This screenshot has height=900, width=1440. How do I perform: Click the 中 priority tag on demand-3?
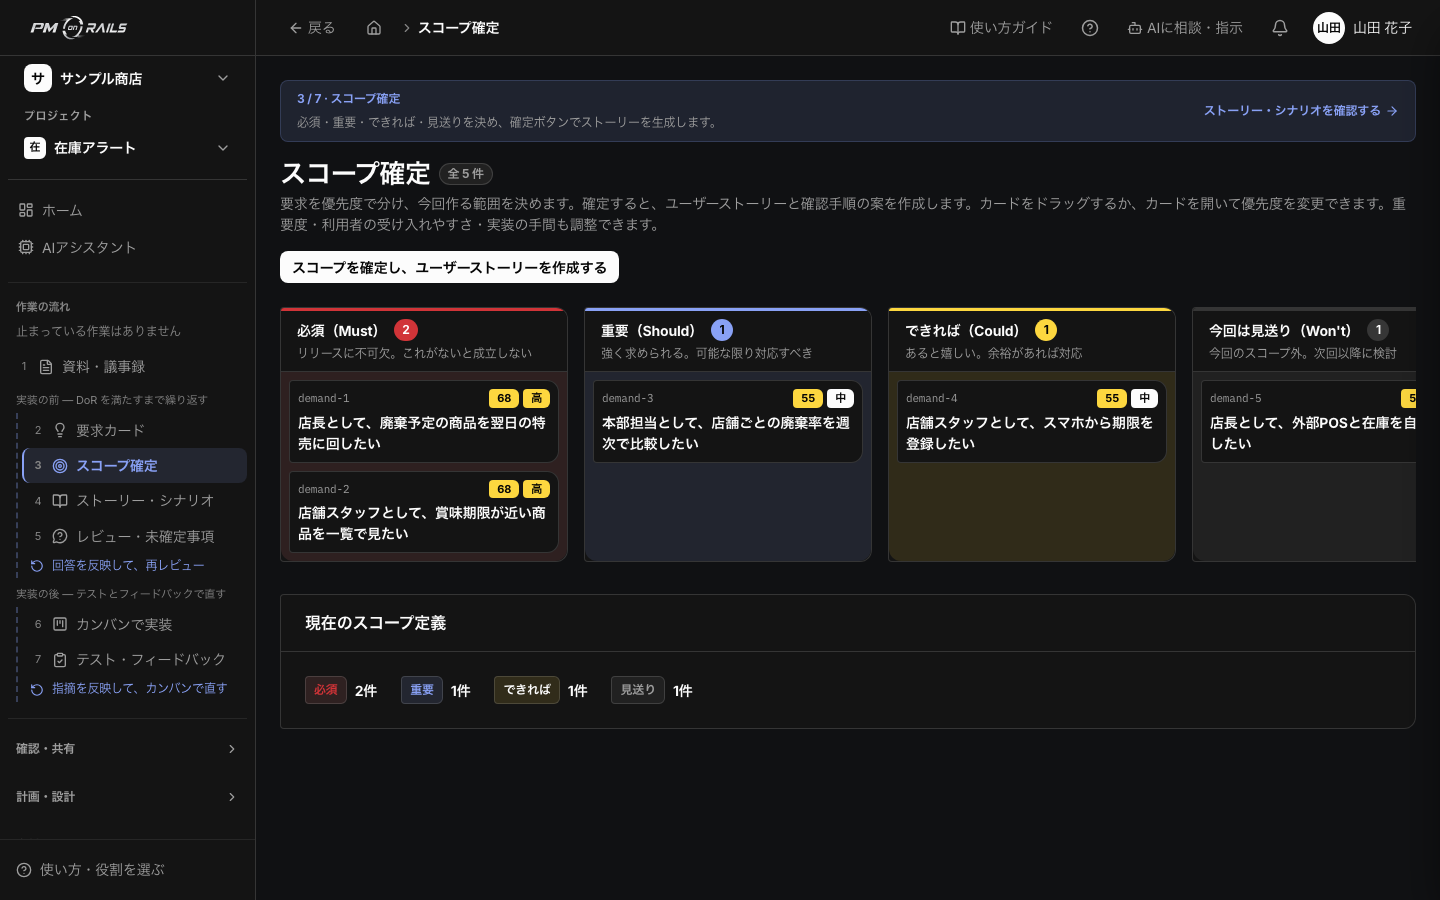841,398
